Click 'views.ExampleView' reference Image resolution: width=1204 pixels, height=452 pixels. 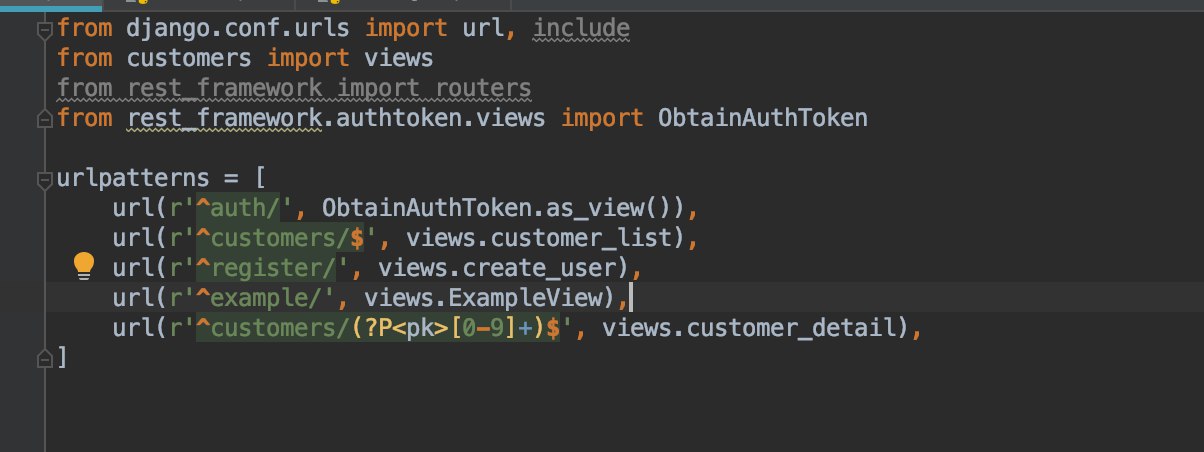coord(490,297)
